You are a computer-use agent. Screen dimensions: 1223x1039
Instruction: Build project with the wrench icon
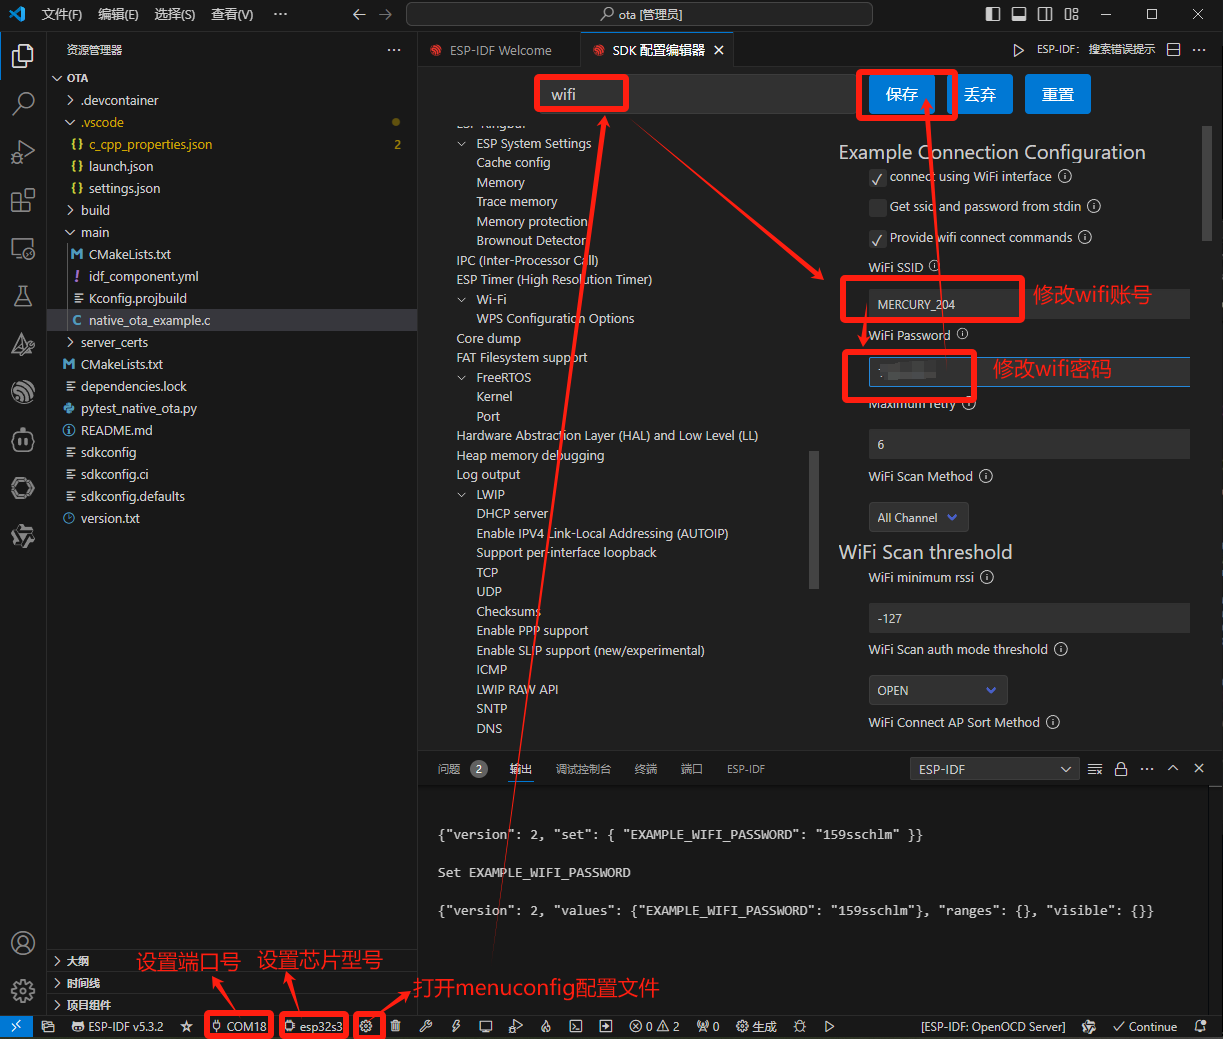[426, 1026]
